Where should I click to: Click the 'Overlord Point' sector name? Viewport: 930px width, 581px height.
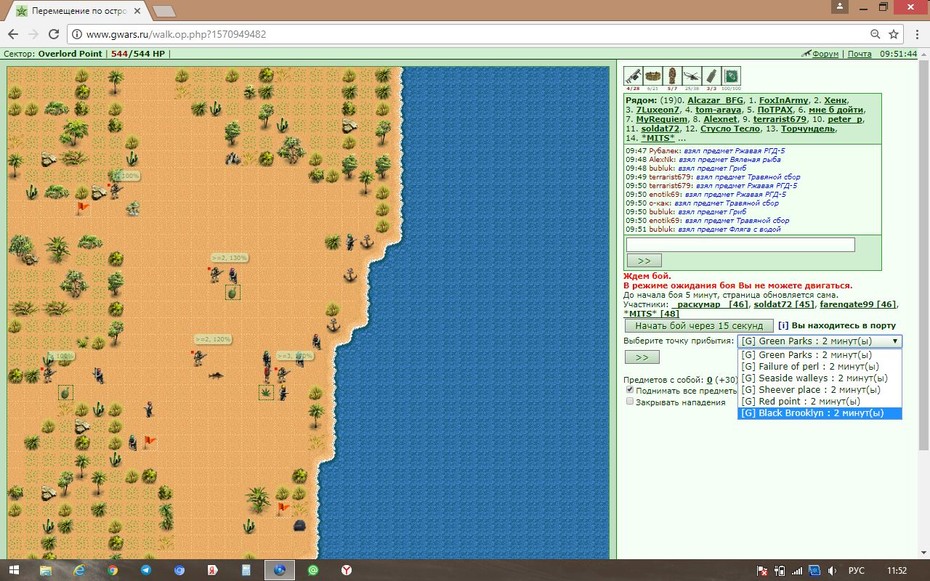[70, 53]
